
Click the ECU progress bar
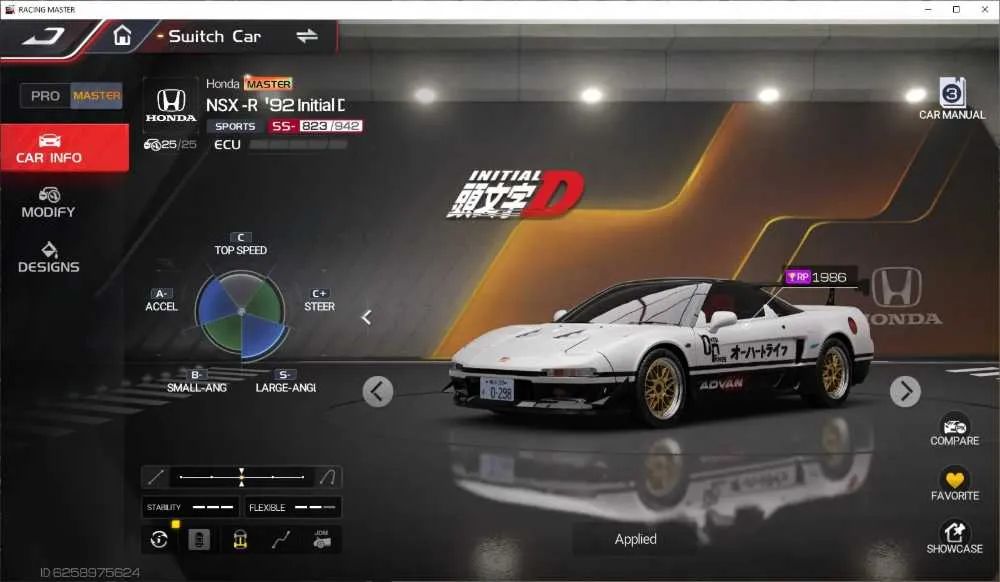[298, 145]
